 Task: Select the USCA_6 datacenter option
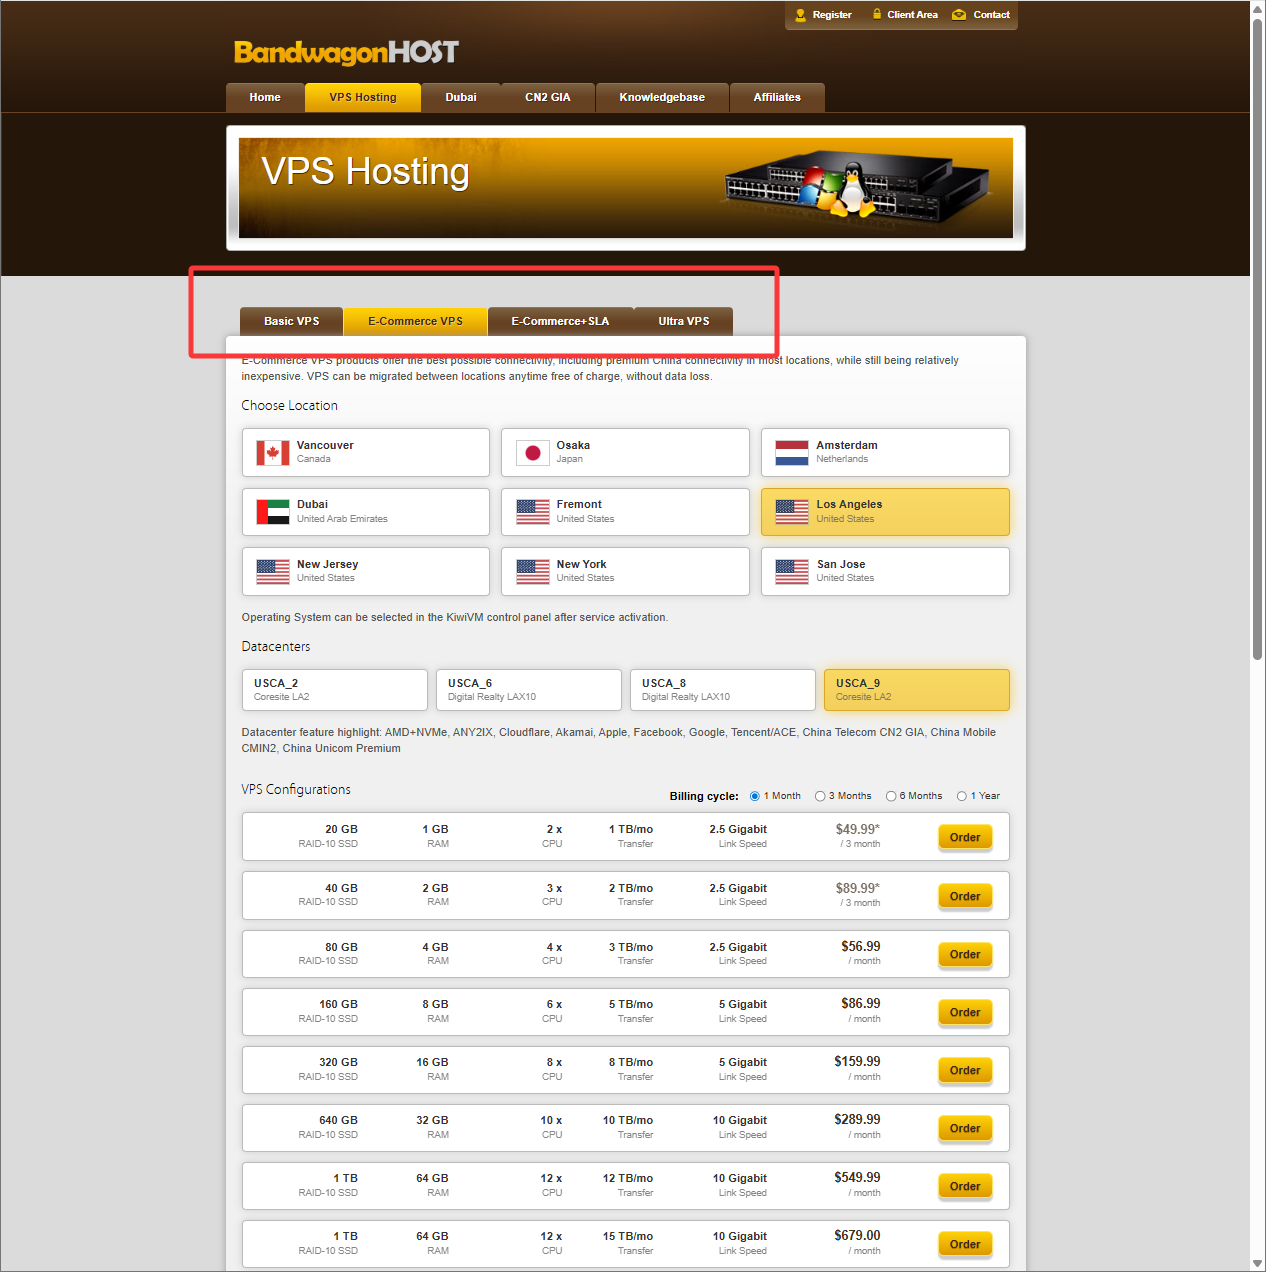click(x=528, y=690)
